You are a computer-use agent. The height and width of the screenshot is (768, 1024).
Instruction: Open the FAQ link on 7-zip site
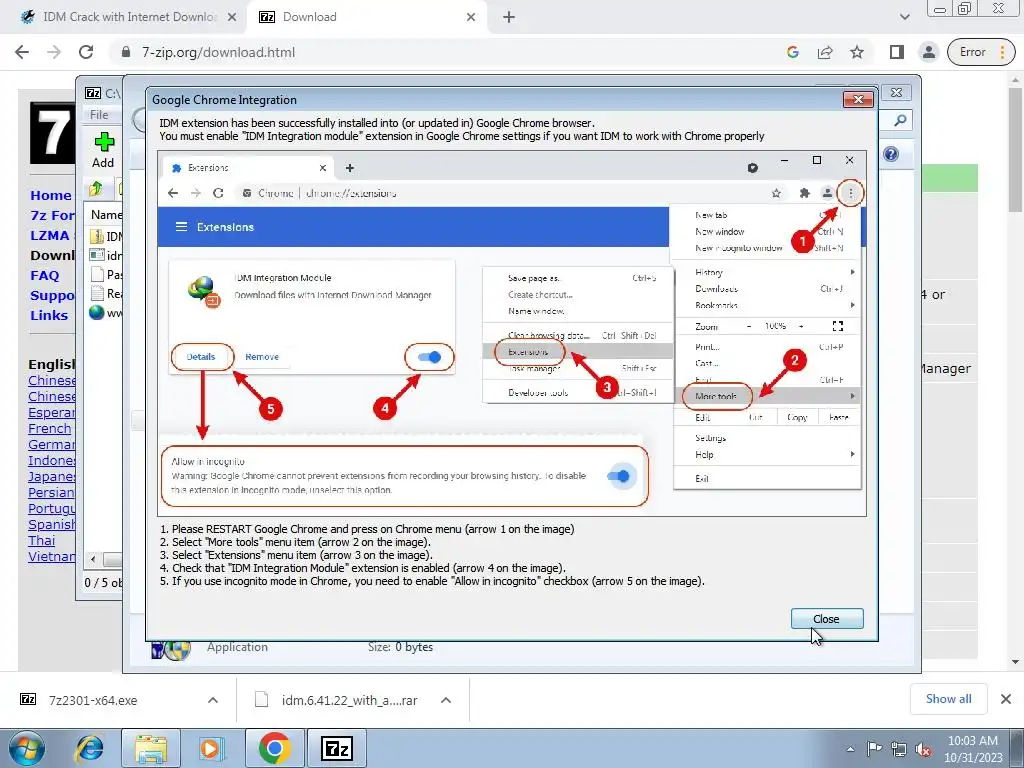(x=44, y=275)
